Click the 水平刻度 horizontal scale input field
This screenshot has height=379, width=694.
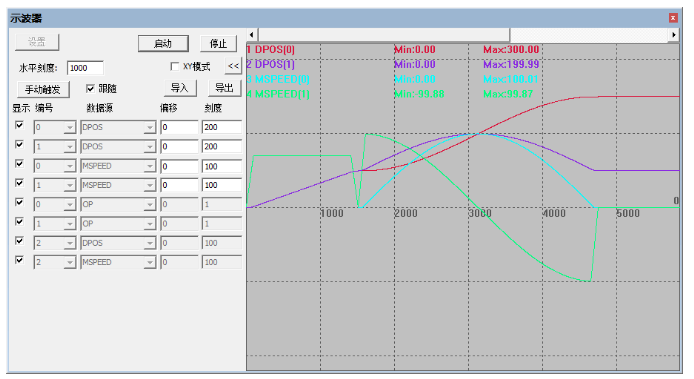point(85,68)
